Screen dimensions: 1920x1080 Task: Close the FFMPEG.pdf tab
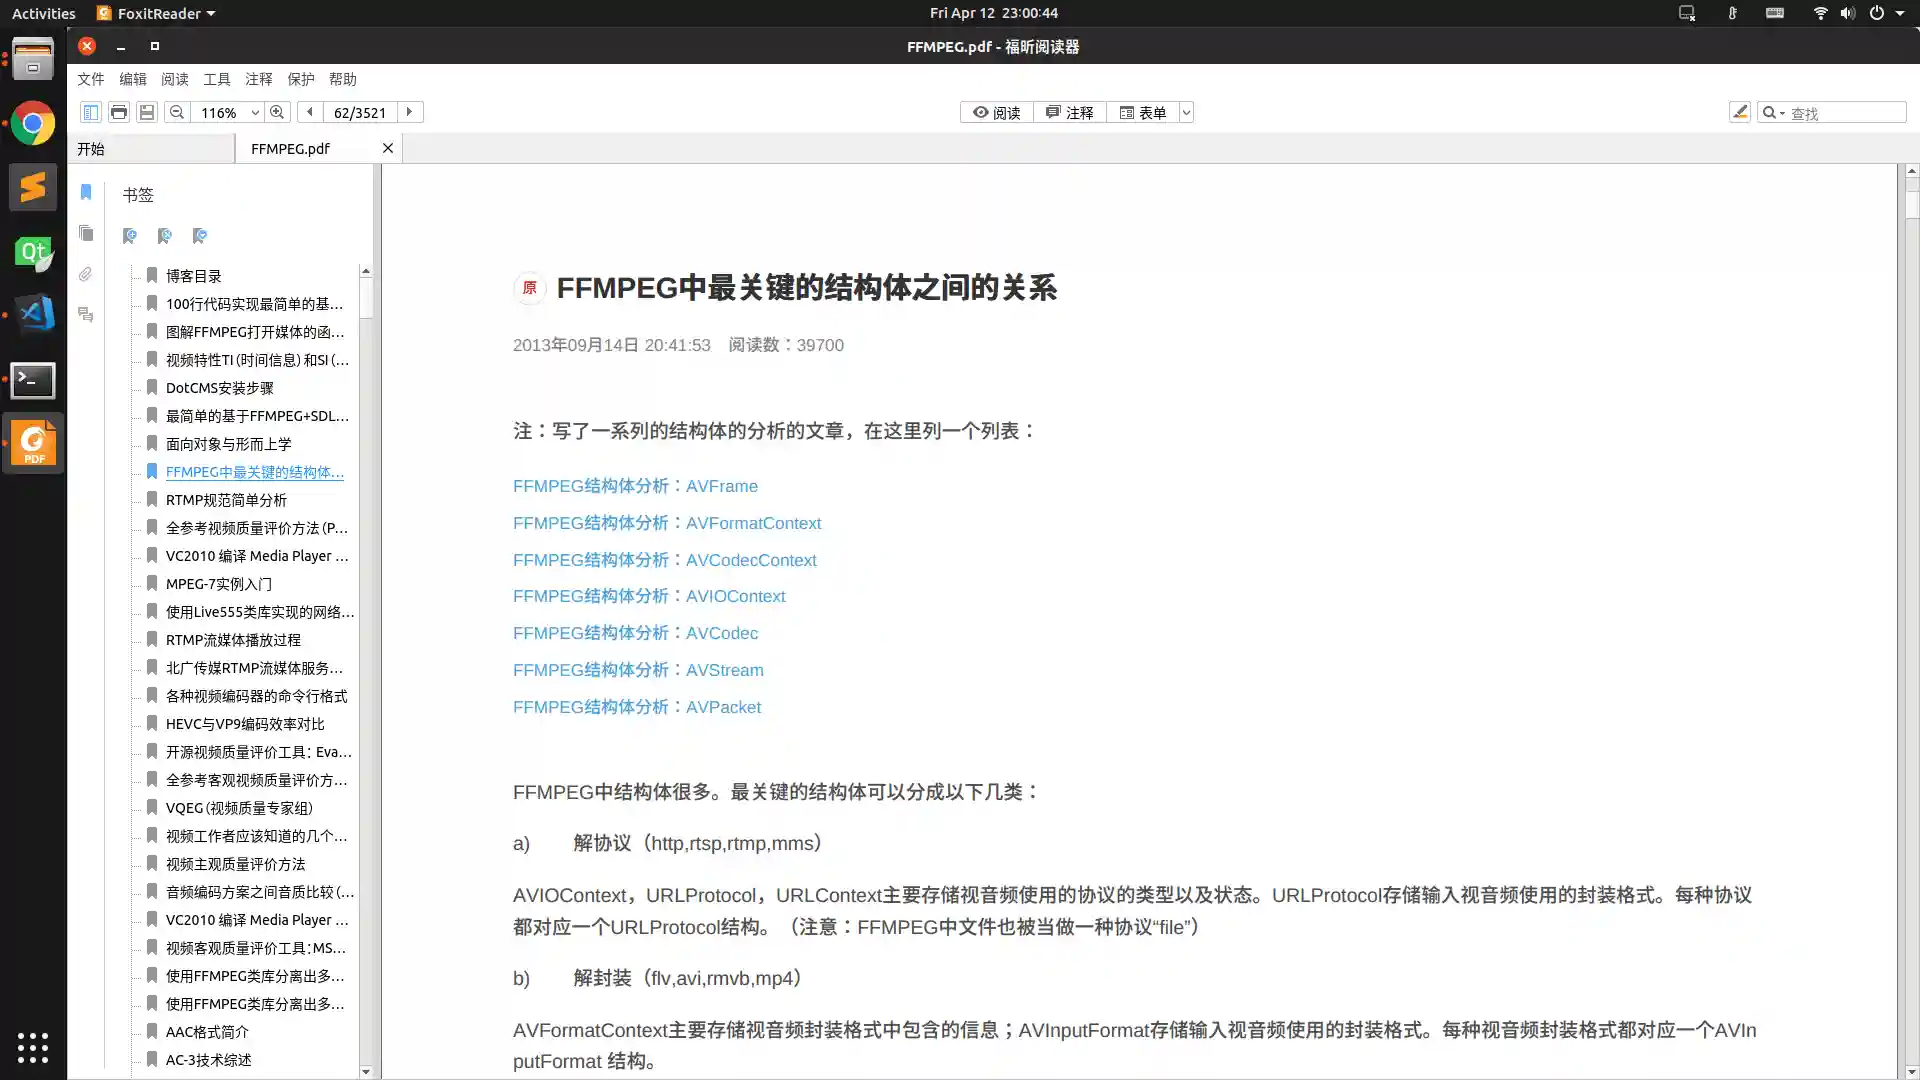click(x=388, y=148)
